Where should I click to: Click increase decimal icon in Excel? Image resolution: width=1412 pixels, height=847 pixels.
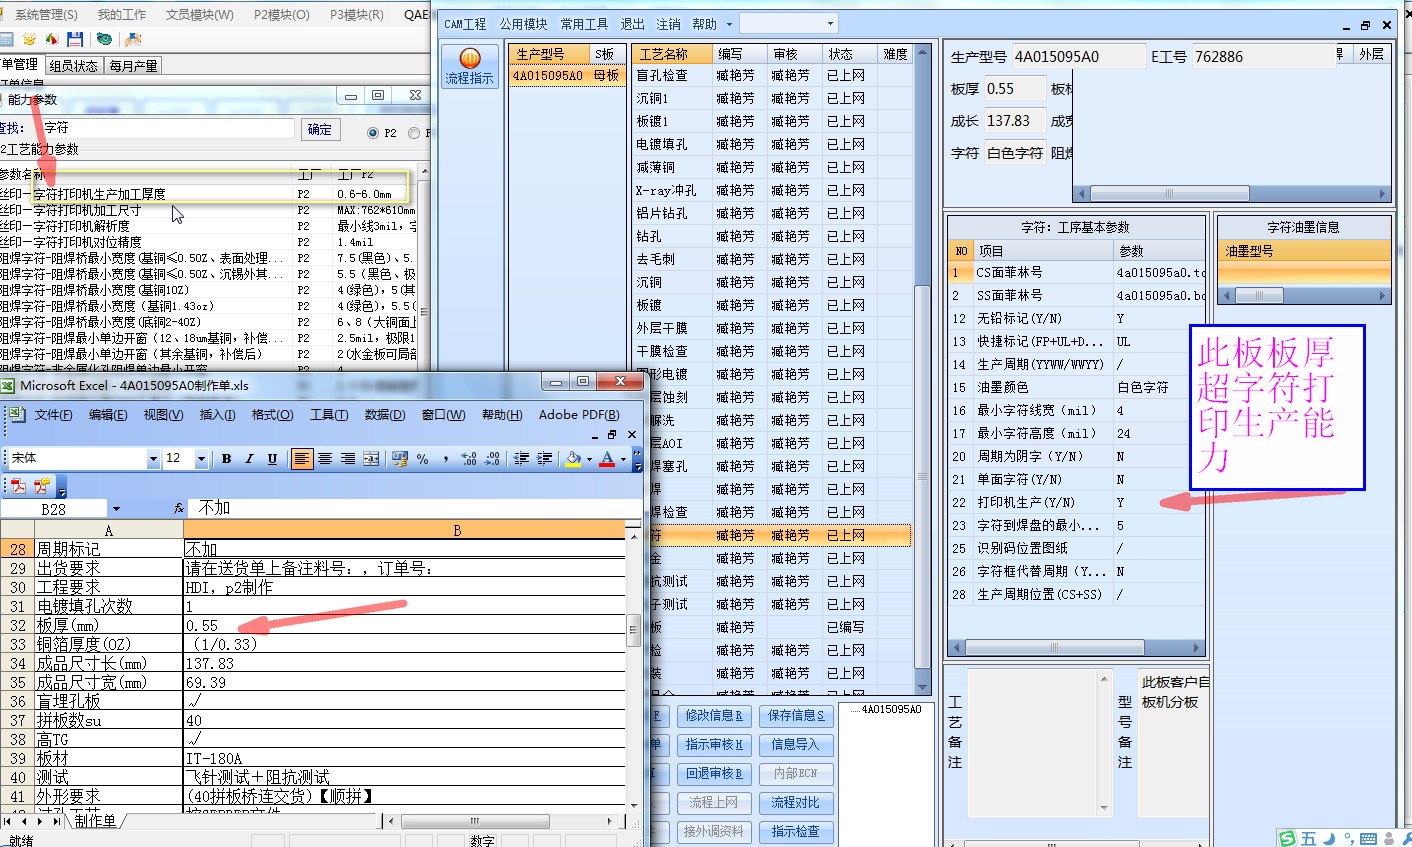point(468,459)
